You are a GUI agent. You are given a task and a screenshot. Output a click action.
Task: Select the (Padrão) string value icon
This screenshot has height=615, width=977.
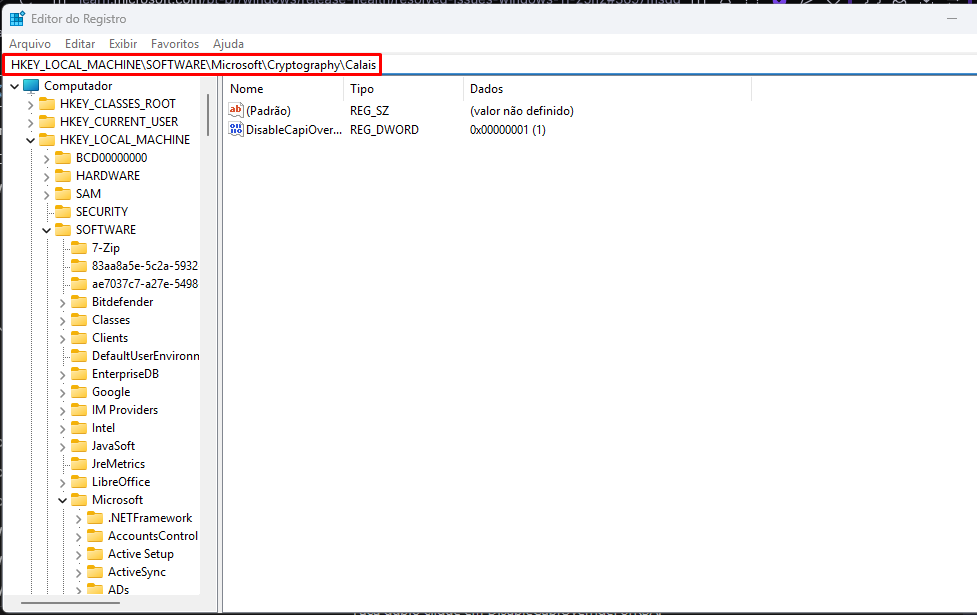pos(236,111)
